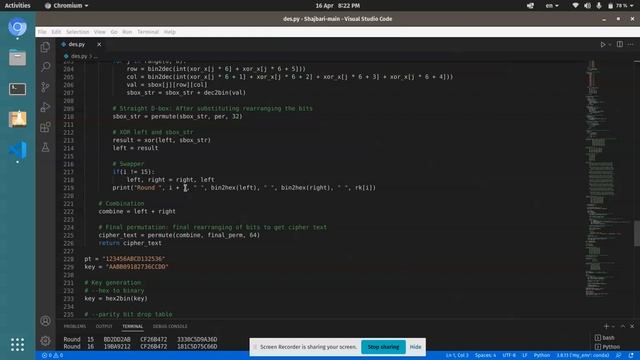Open the Help menu
Screen dimensions: 640x360
coord(169,32)
